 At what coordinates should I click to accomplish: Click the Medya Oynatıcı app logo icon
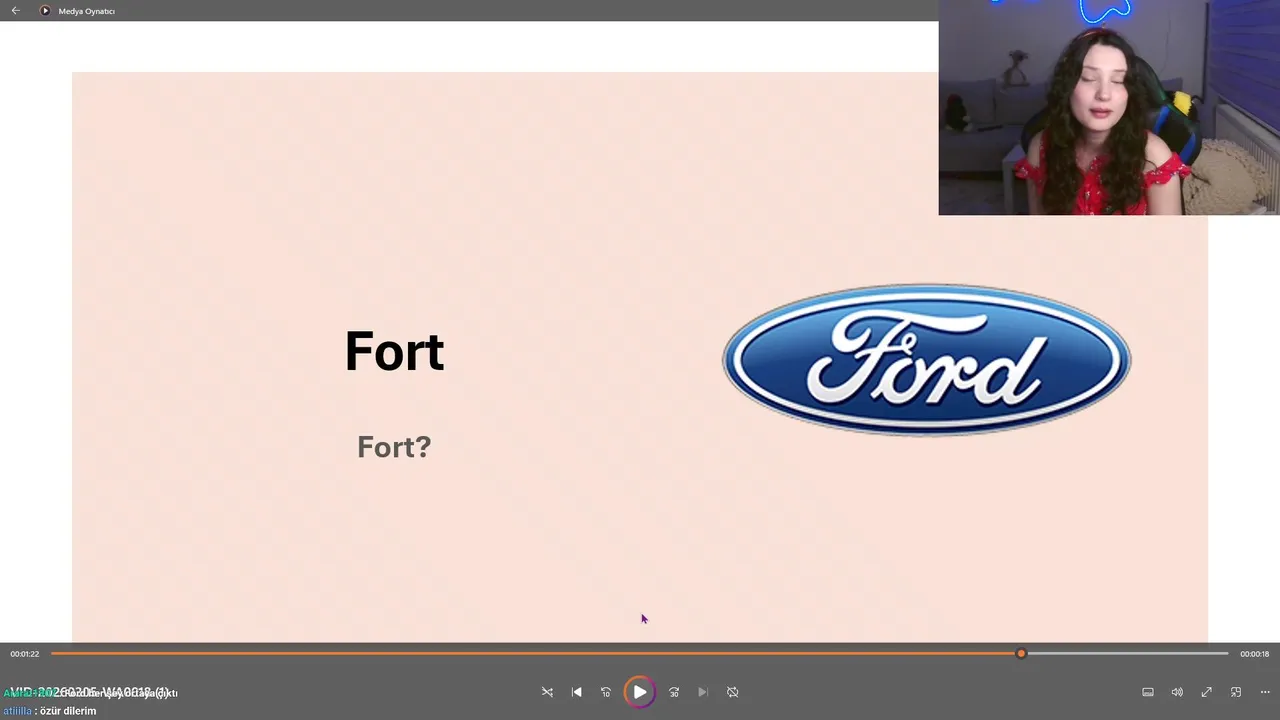pos(45,11)
